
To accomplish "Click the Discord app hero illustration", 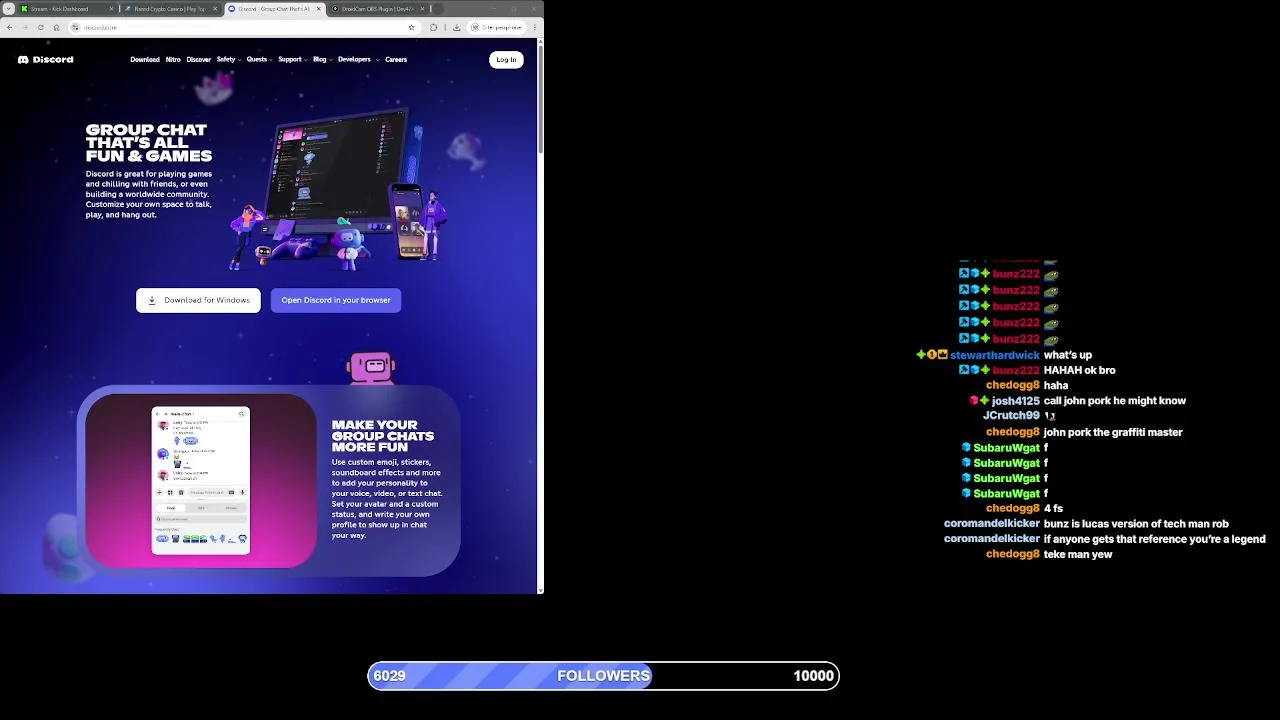I will 340,190.
